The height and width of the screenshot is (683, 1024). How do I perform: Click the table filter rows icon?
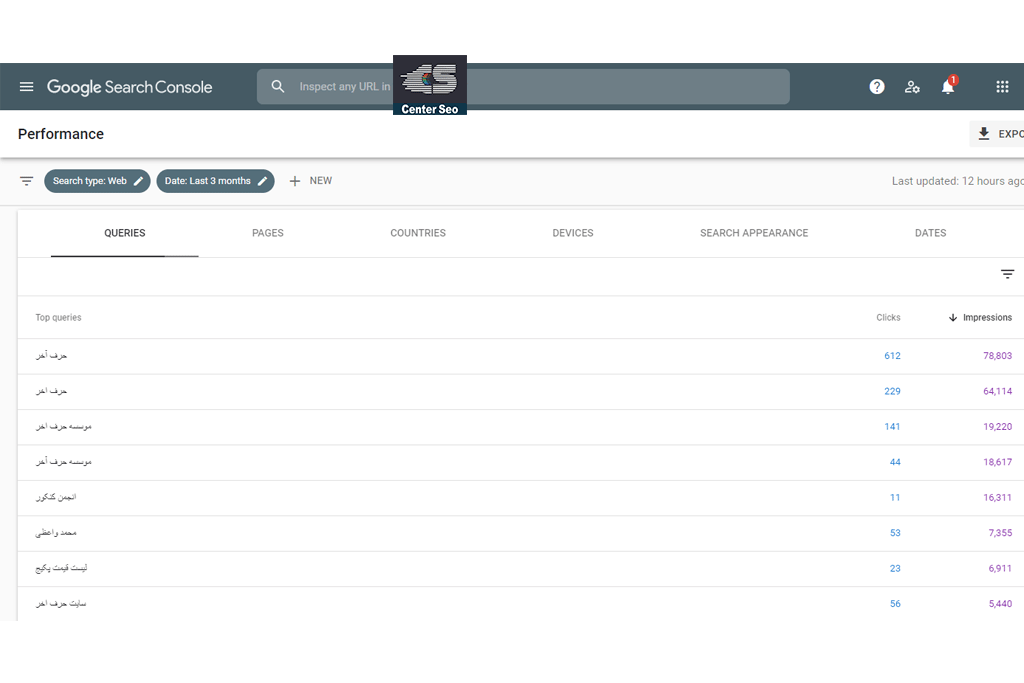[x=1007, y=274]
